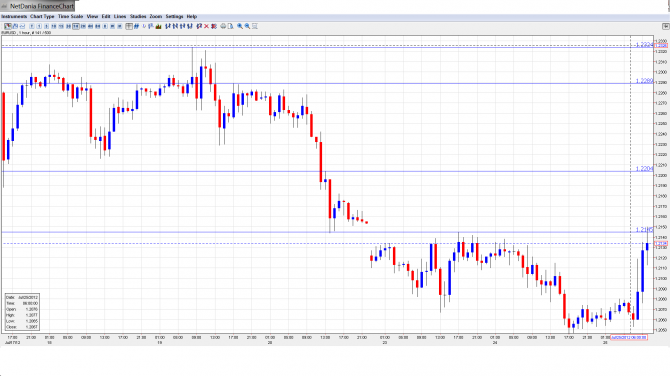
Task: Click the small panel icon on right edge
Action: (665, 26)
